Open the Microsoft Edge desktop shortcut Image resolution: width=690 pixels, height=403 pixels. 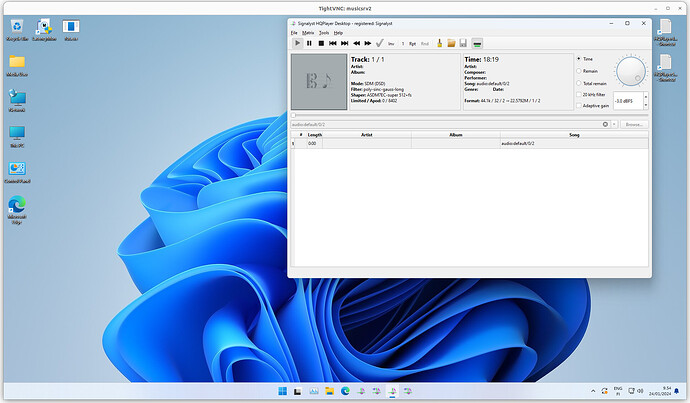coord(17,210)
